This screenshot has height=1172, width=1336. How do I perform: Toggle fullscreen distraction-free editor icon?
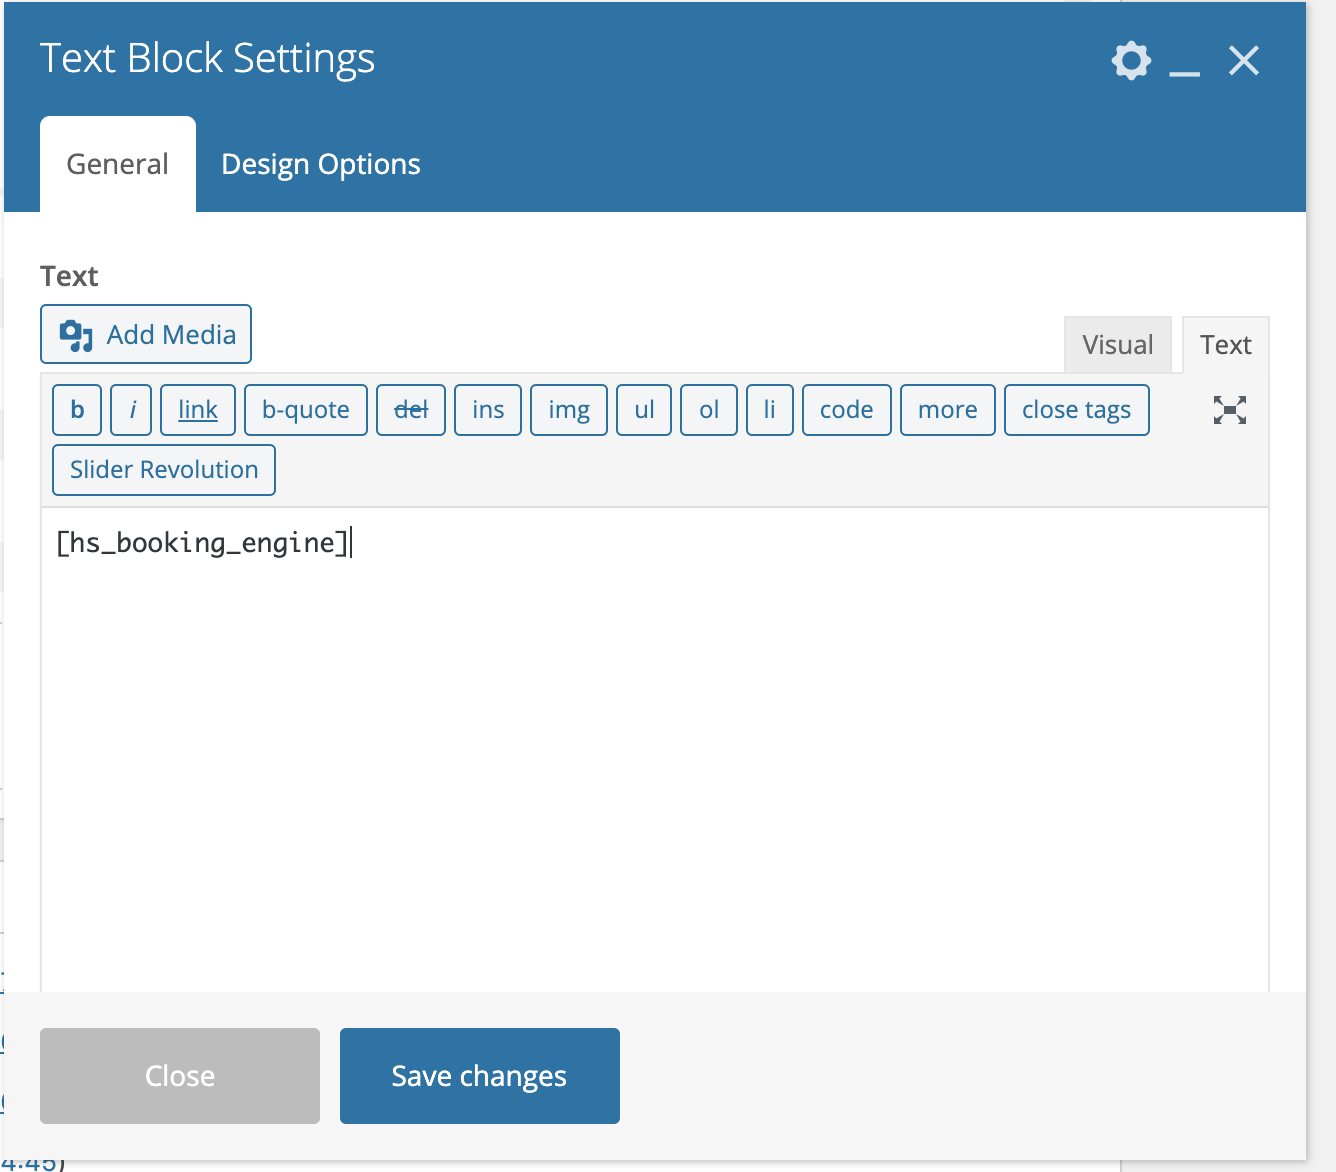(1229, 410)
